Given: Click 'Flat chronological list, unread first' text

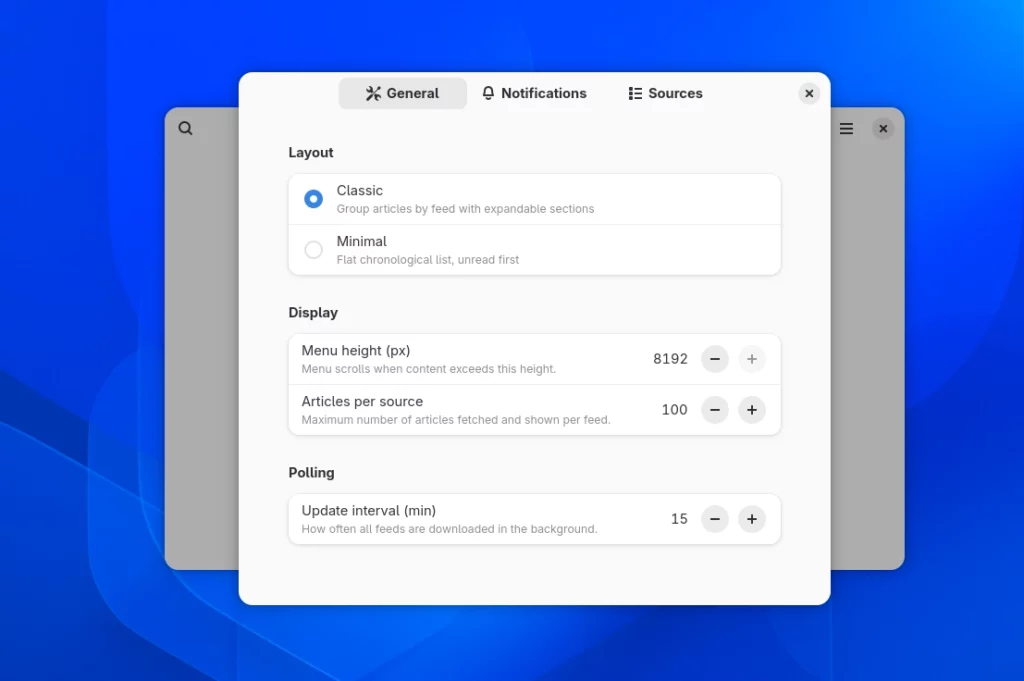Looking at the screenshot, I should click(x=428, y=260).
